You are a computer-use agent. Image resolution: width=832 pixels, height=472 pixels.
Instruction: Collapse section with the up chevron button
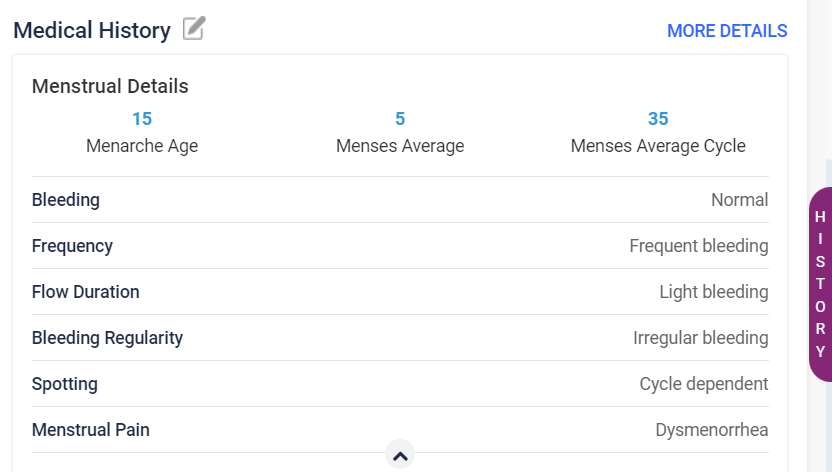(x=400, y=456)
